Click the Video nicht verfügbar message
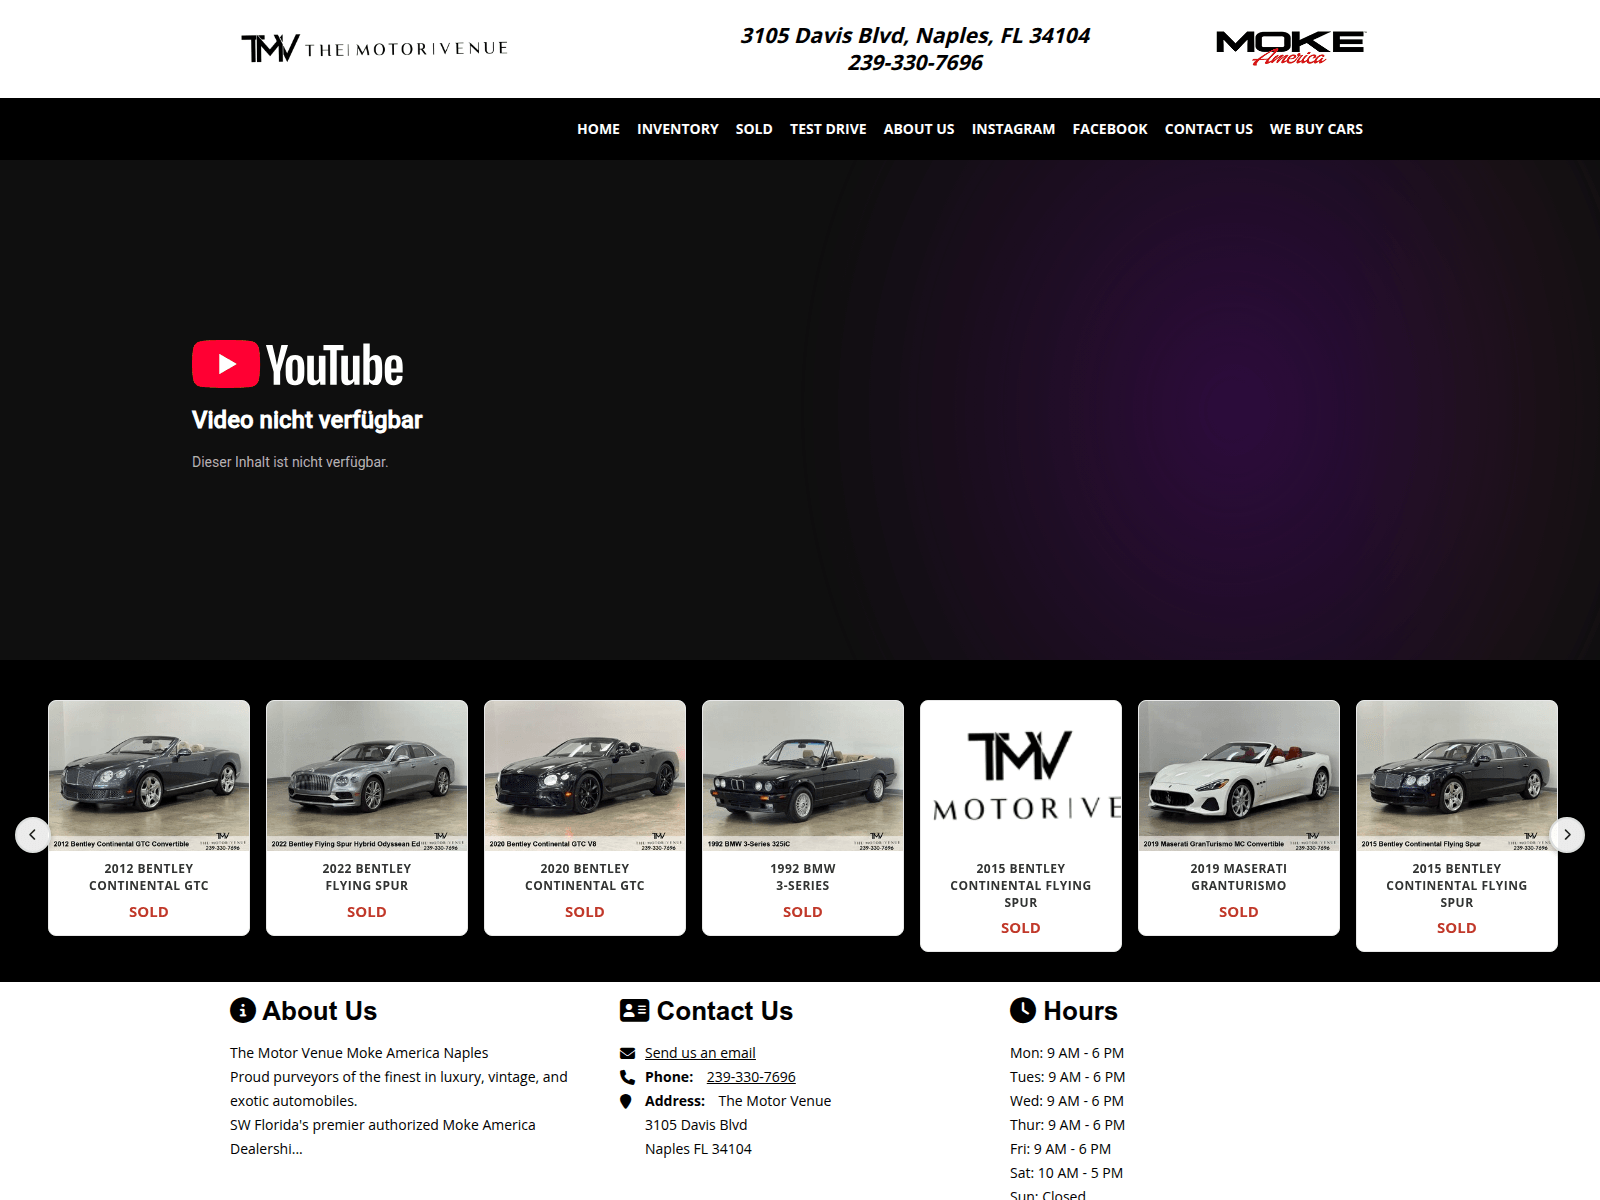Viewport: 1600px width, 1200px height. 307,420
